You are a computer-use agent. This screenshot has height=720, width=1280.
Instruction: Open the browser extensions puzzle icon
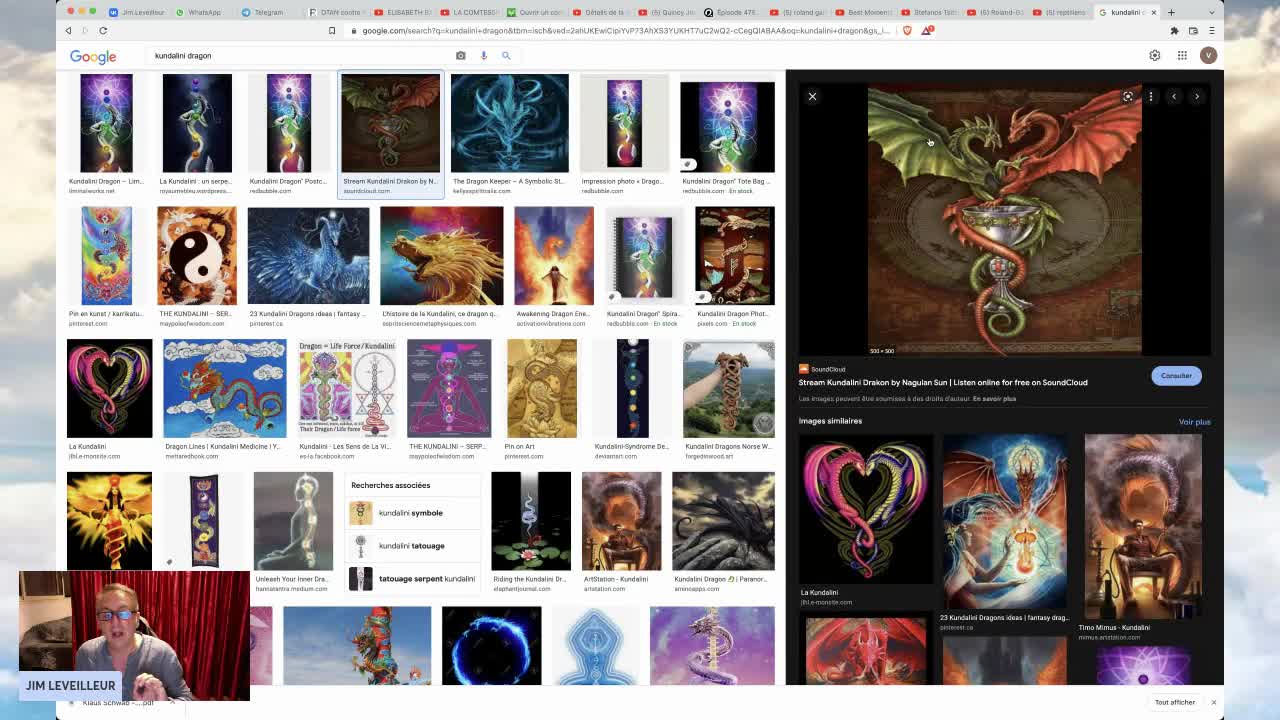click(1174, 31)
